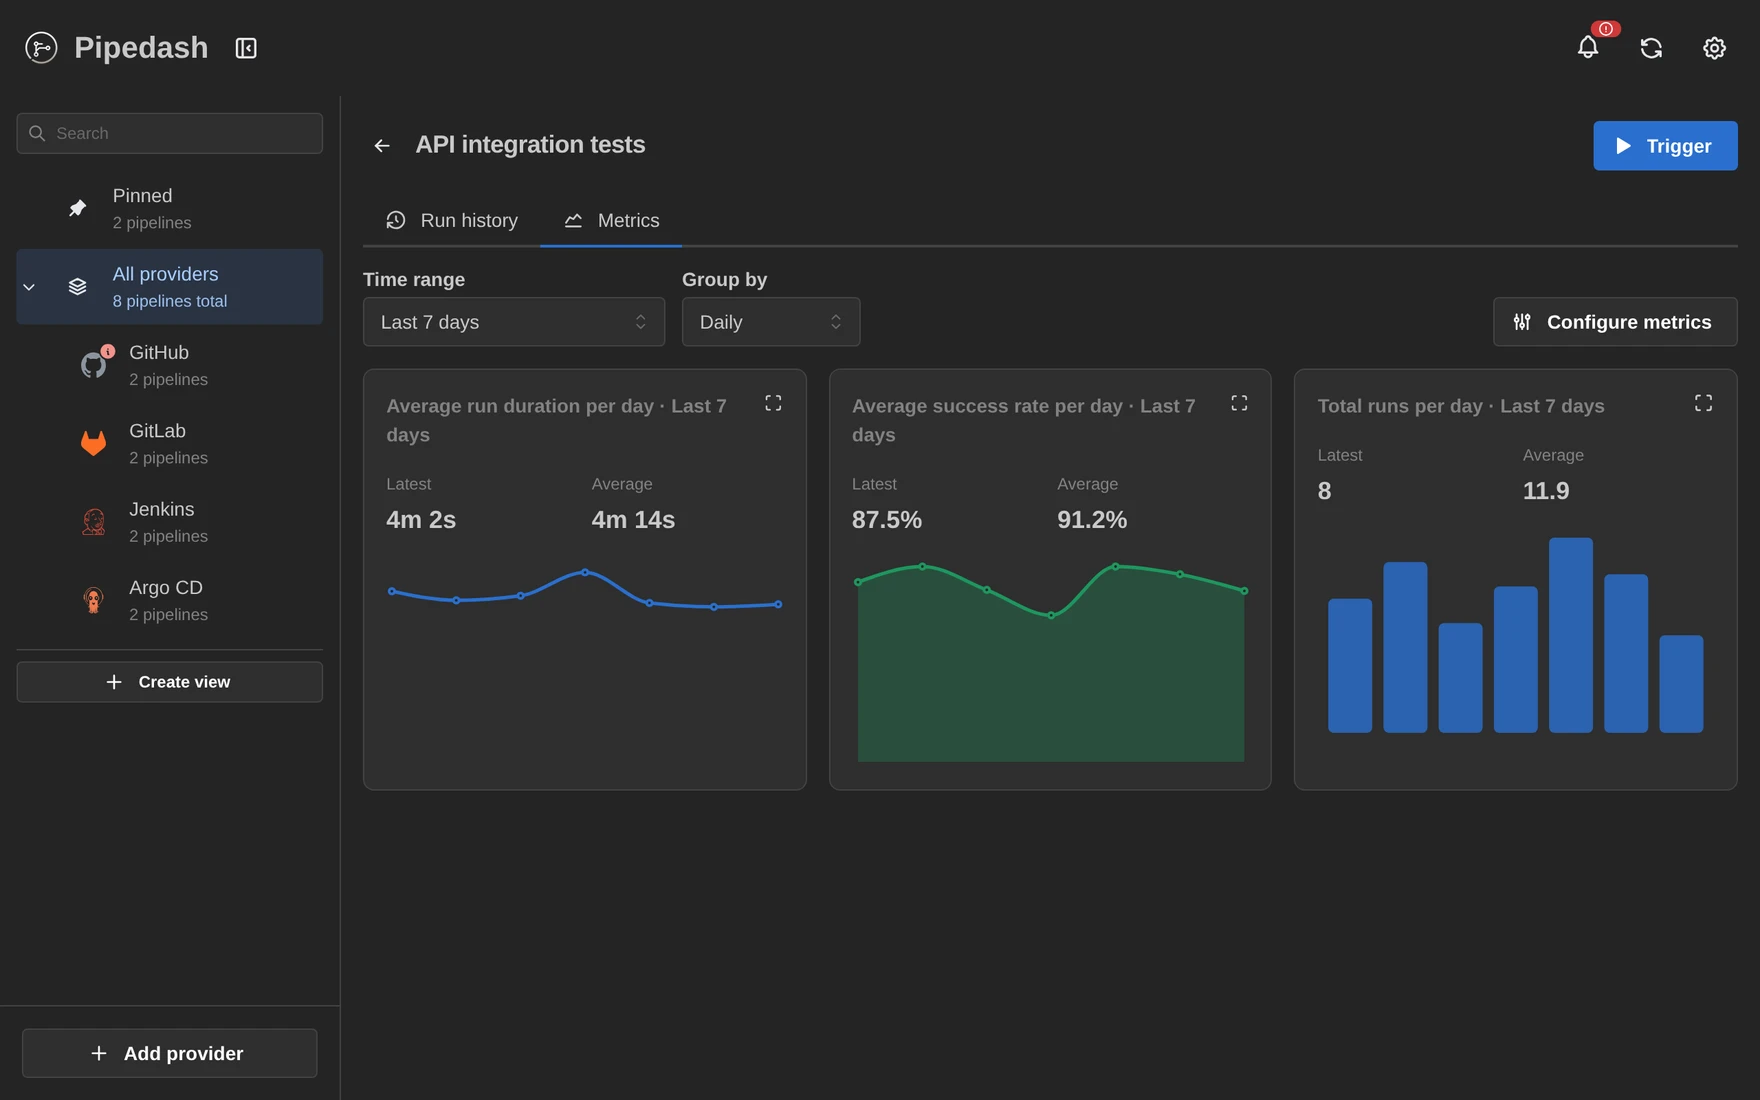Expand the Average run duration chart
The image size is (1760, 1100).
click(x=773, y=403)
